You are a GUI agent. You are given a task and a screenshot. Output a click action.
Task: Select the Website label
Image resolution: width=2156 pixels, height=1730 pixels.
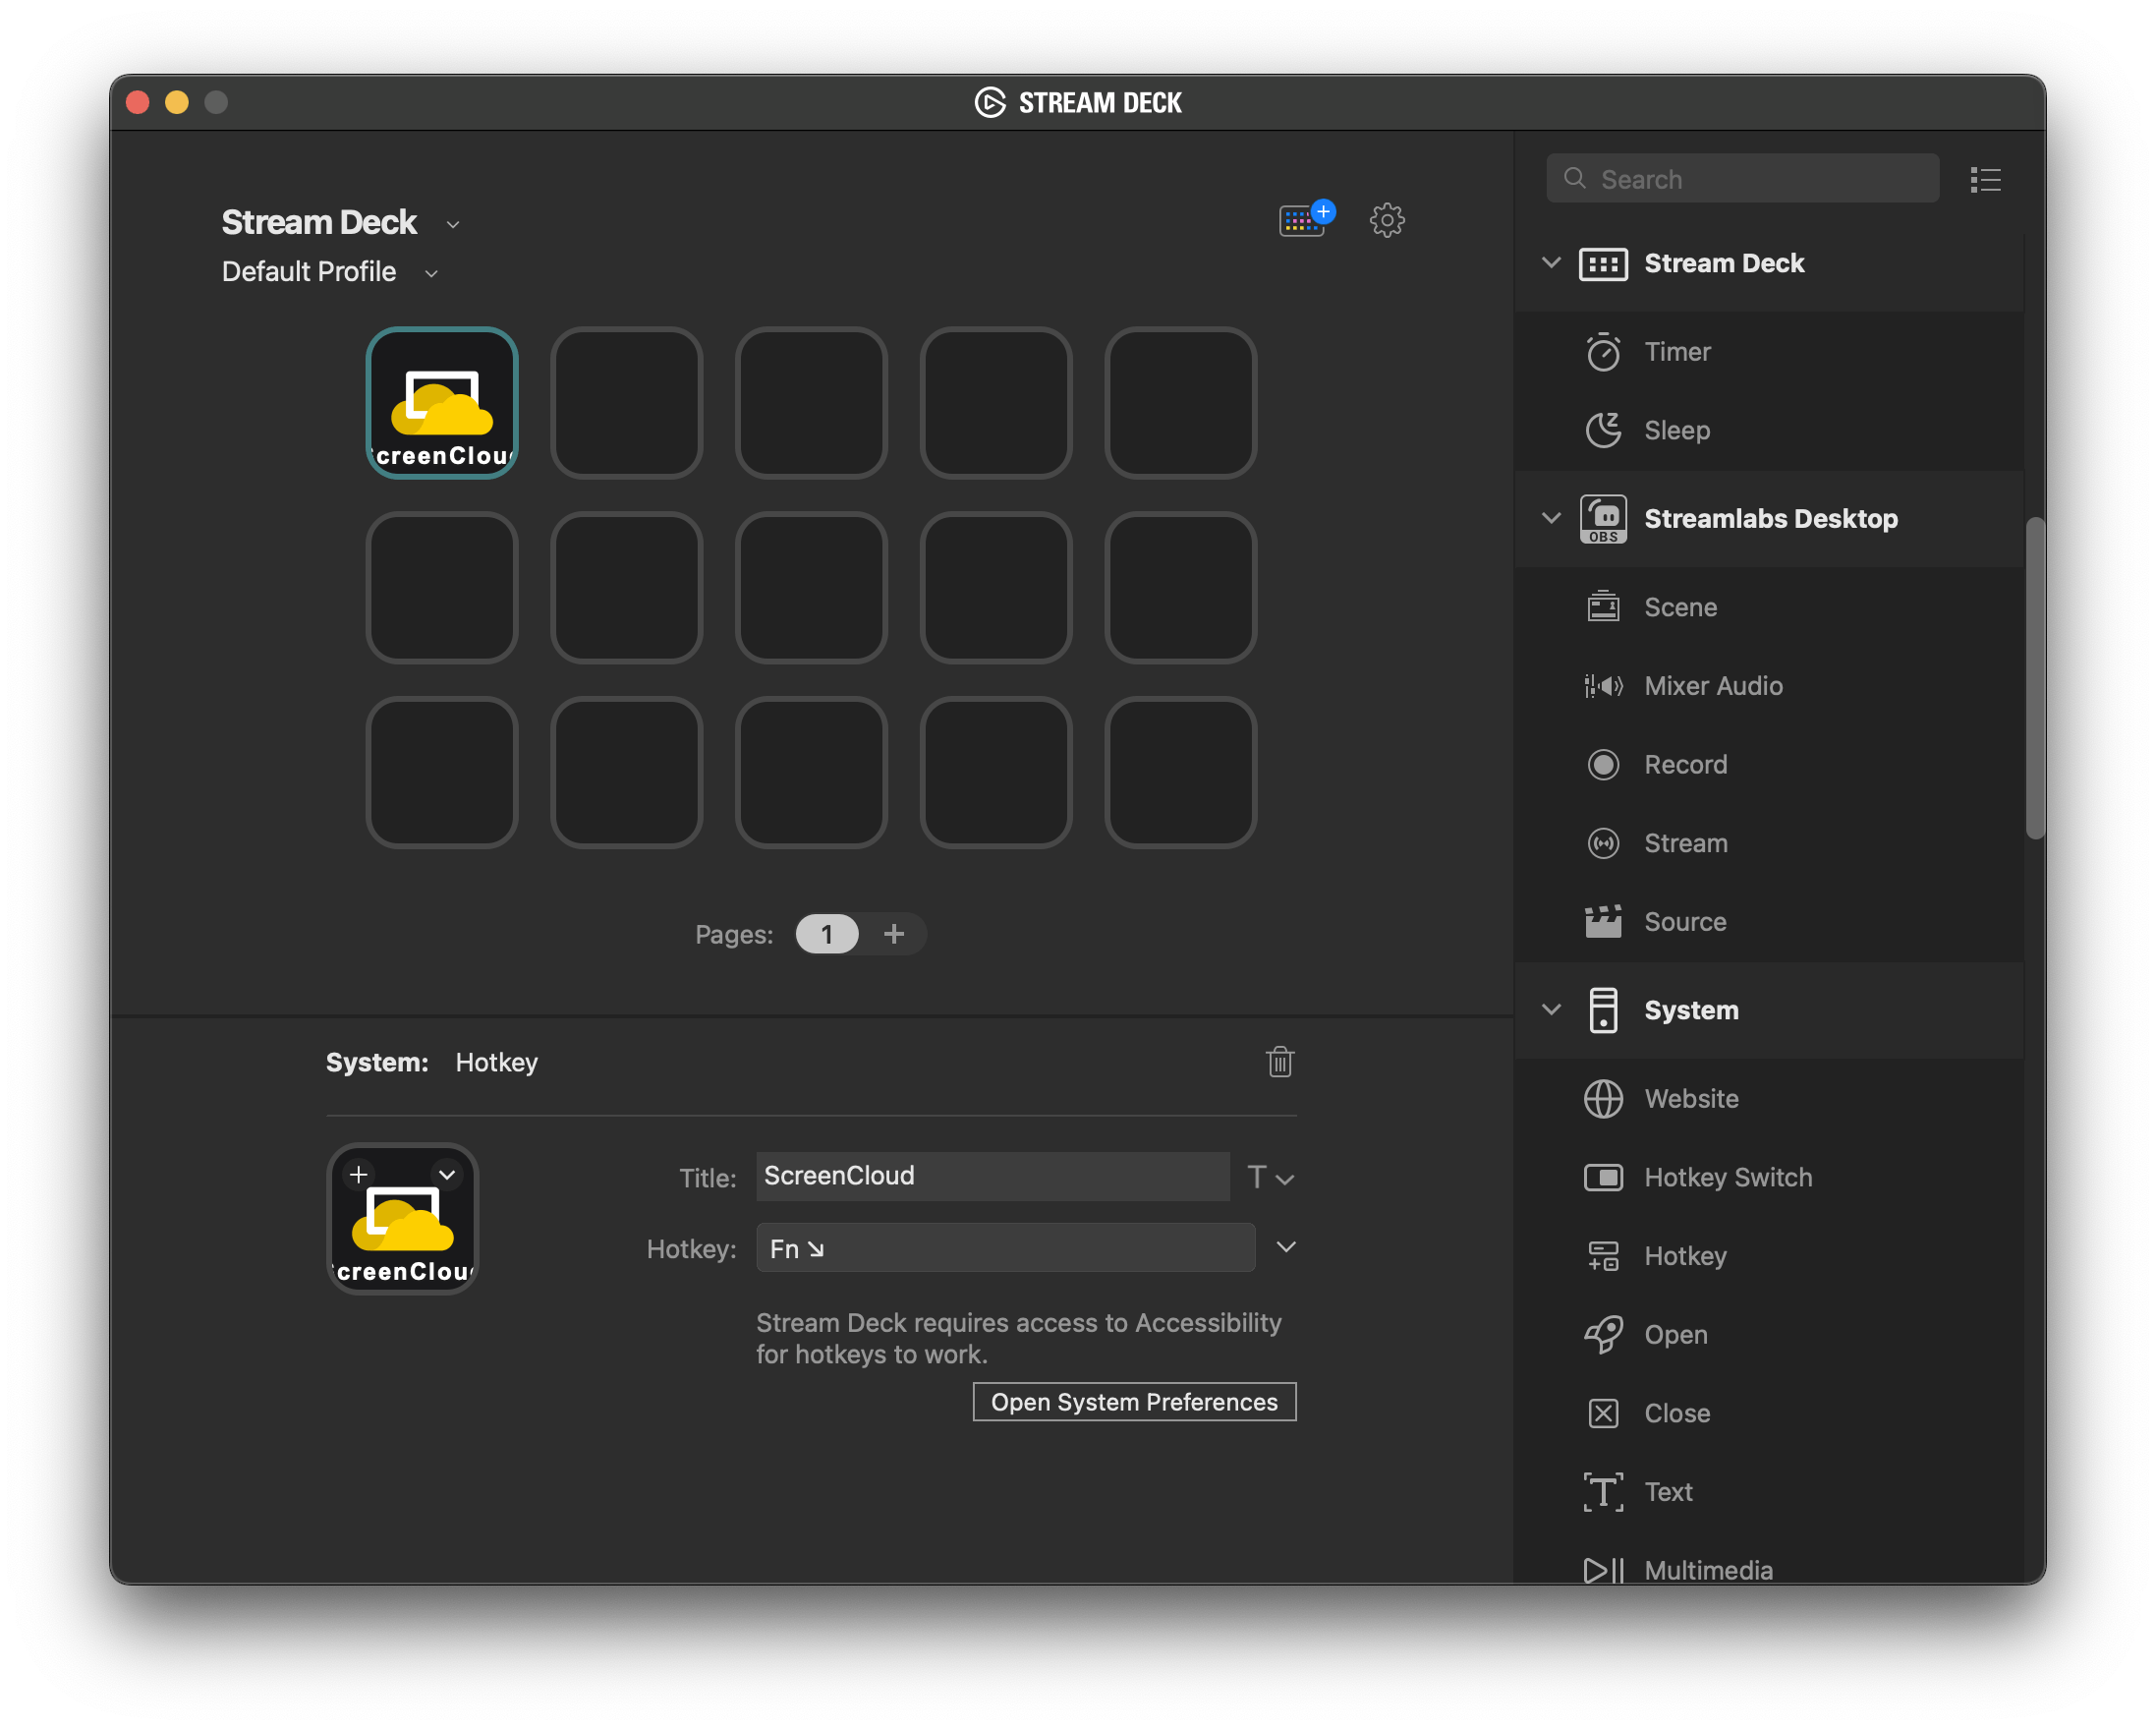click(1691, 1099)
